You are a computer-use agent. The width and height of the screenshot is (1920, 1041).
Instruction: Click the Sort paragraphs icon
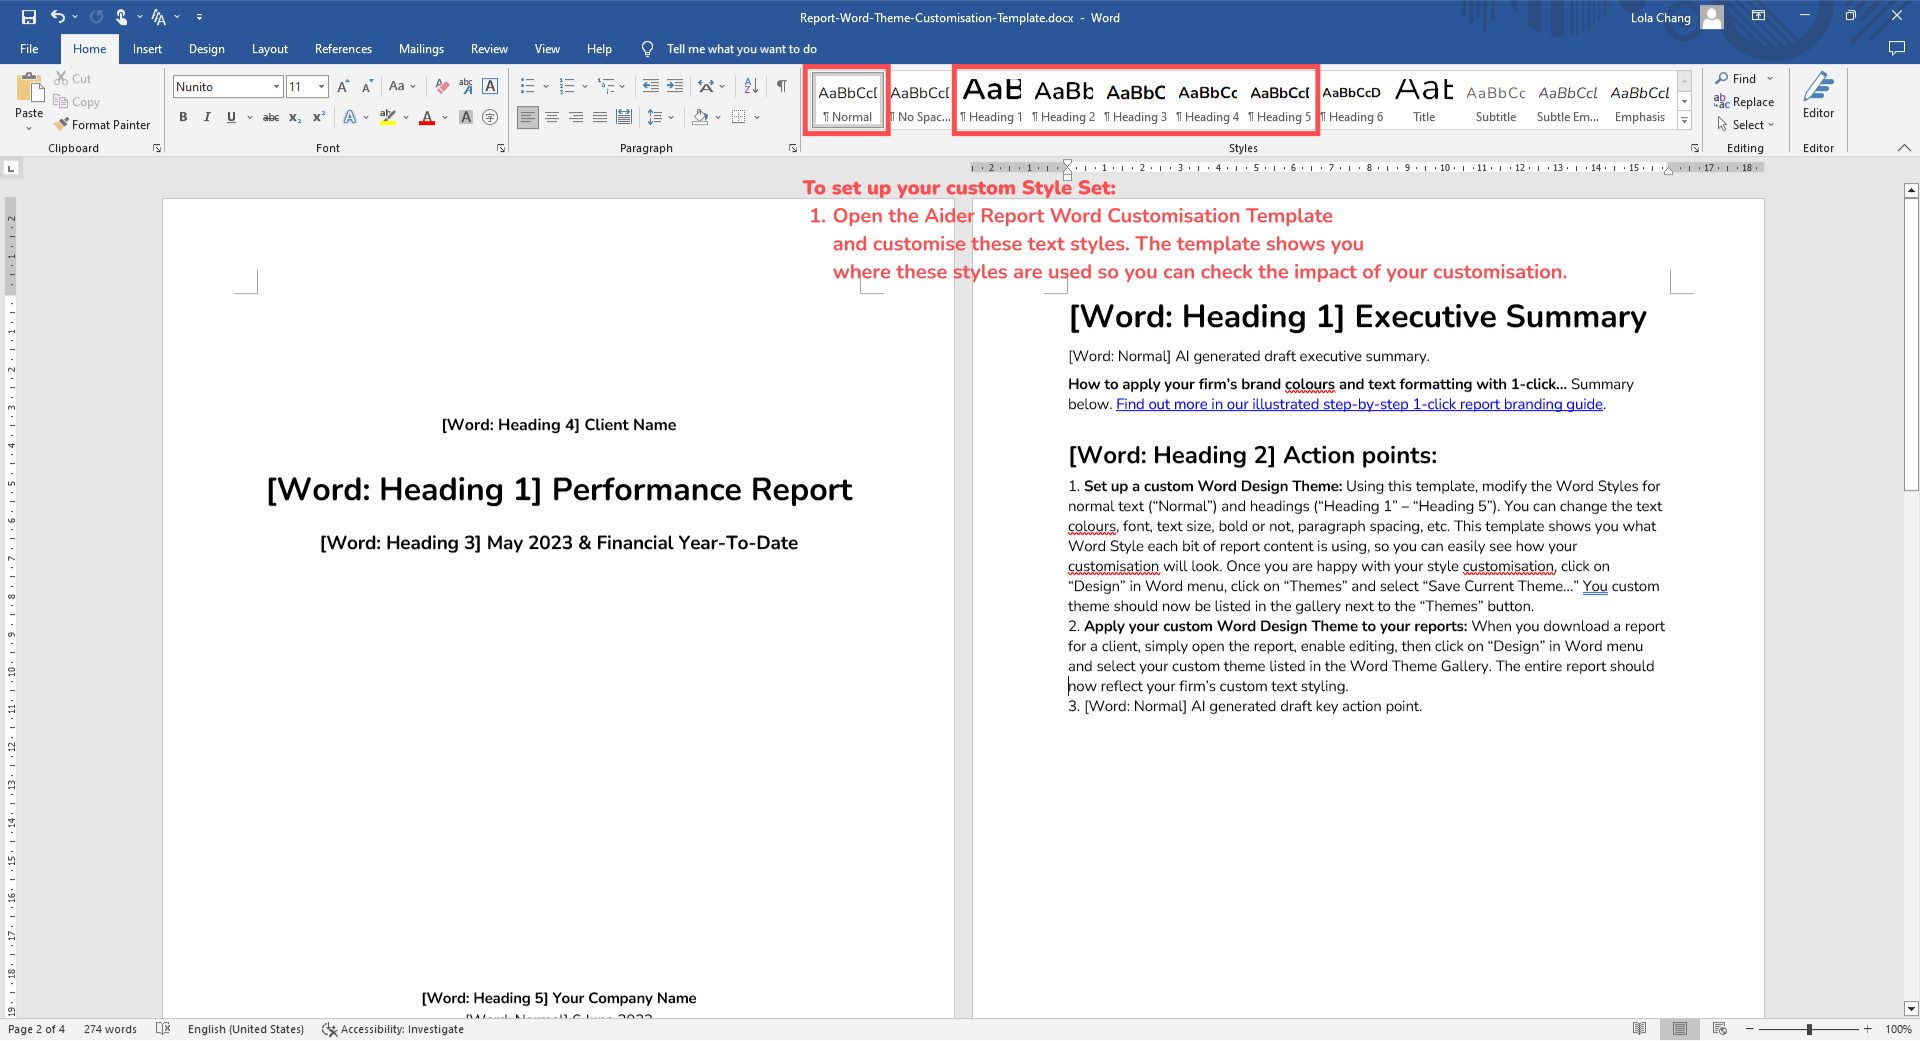click(x=751, y=87)
